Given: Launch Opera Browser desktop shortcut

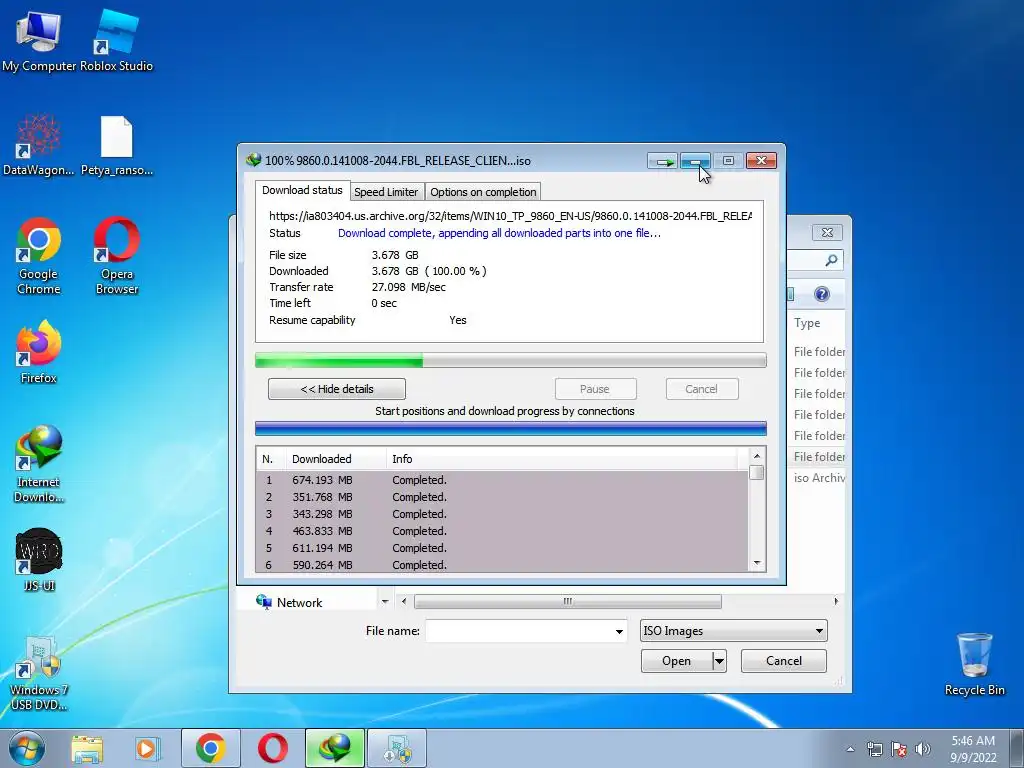Looking at the screenshot, I should tap(117, 256).
